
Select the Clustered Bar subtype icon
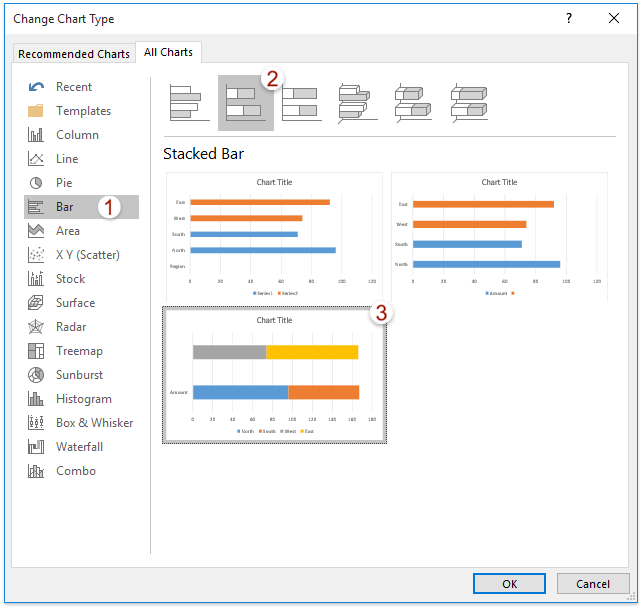click(189, 103)
